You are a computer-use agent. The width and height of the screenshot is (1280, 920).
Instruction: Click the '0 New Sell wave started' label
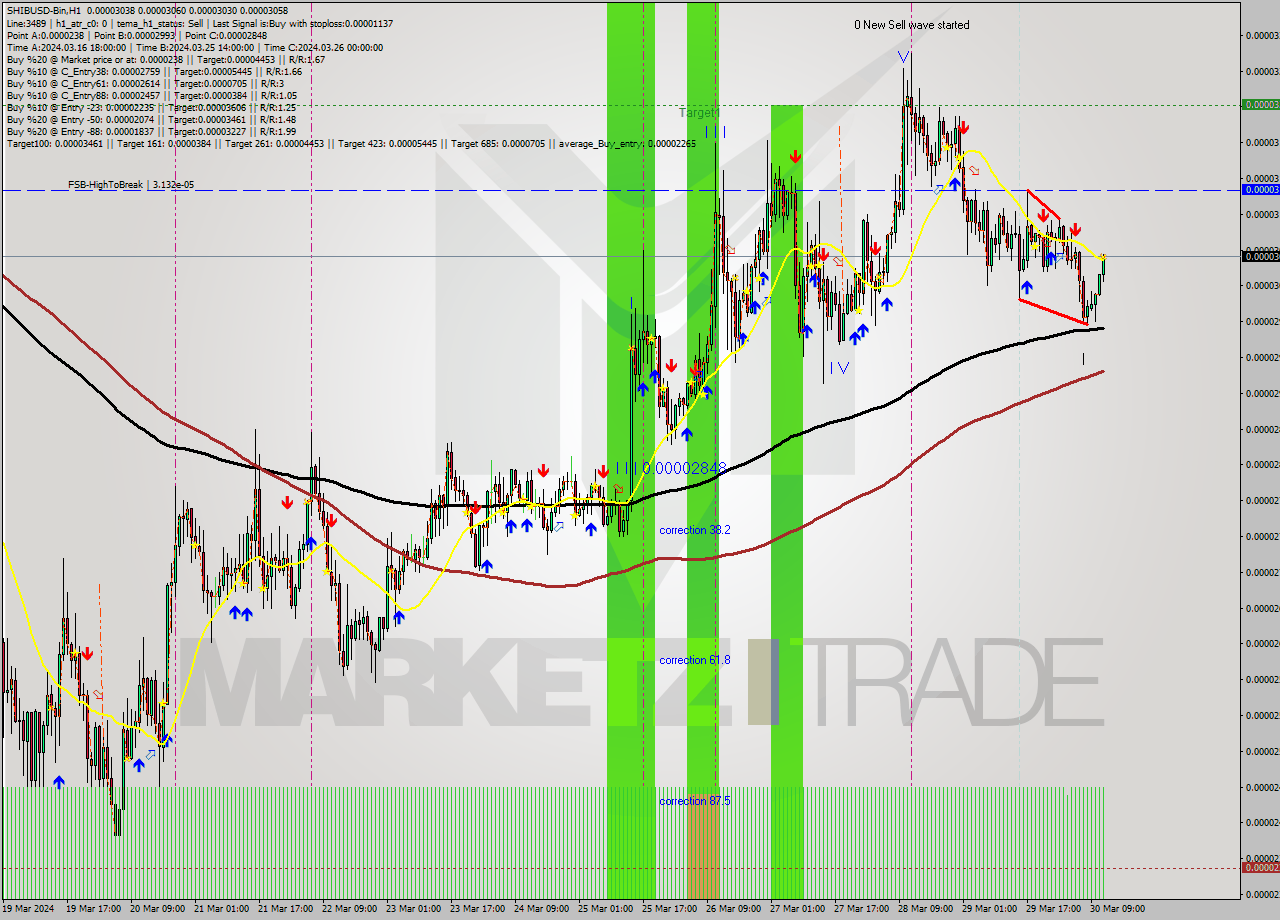(x=911, y=25)
